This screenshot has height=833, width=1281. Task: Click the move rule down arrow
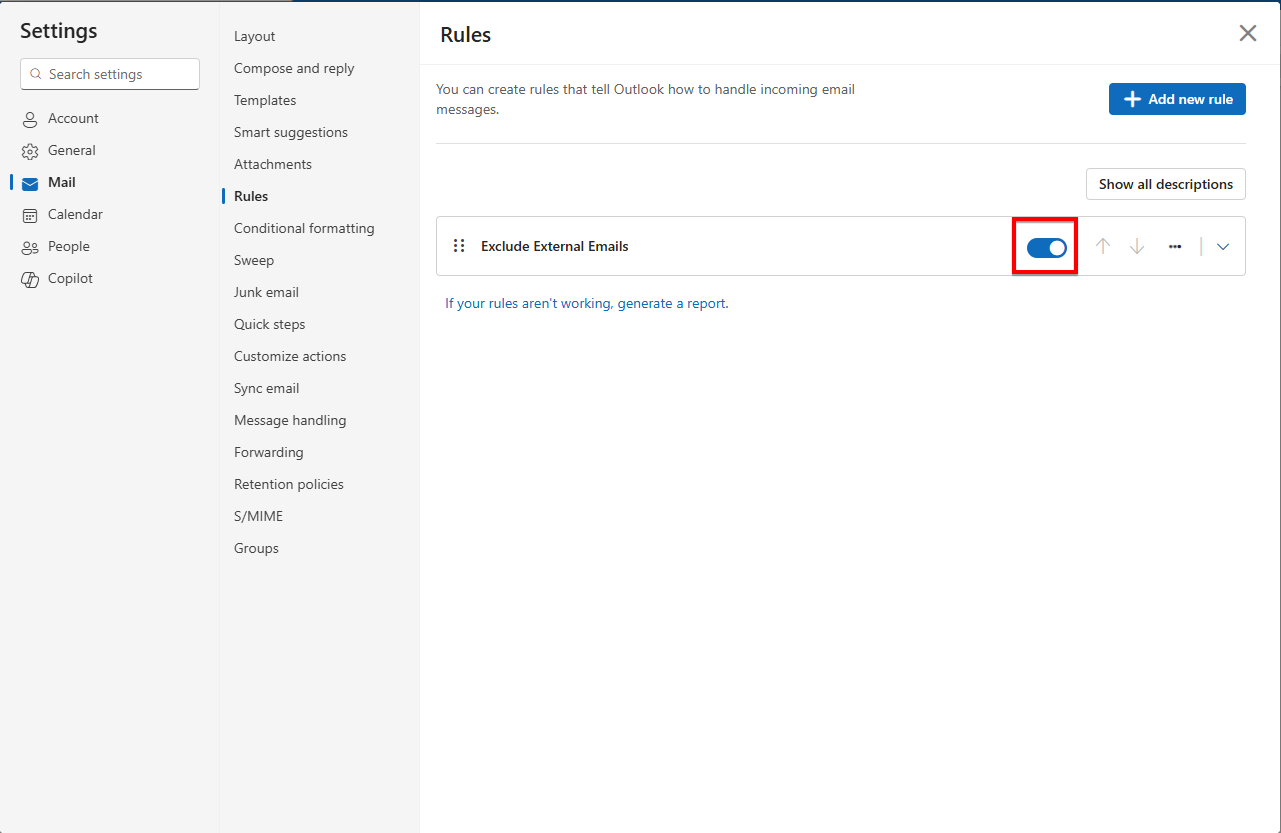pyautogui.click(x=1137, y=245)
